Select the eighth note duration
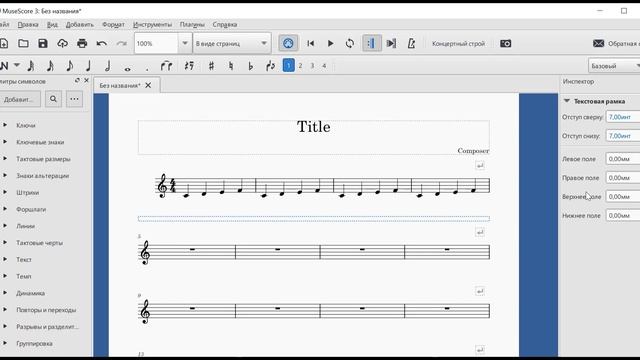Viewport: 640px width, 360px height. point(69,66)
